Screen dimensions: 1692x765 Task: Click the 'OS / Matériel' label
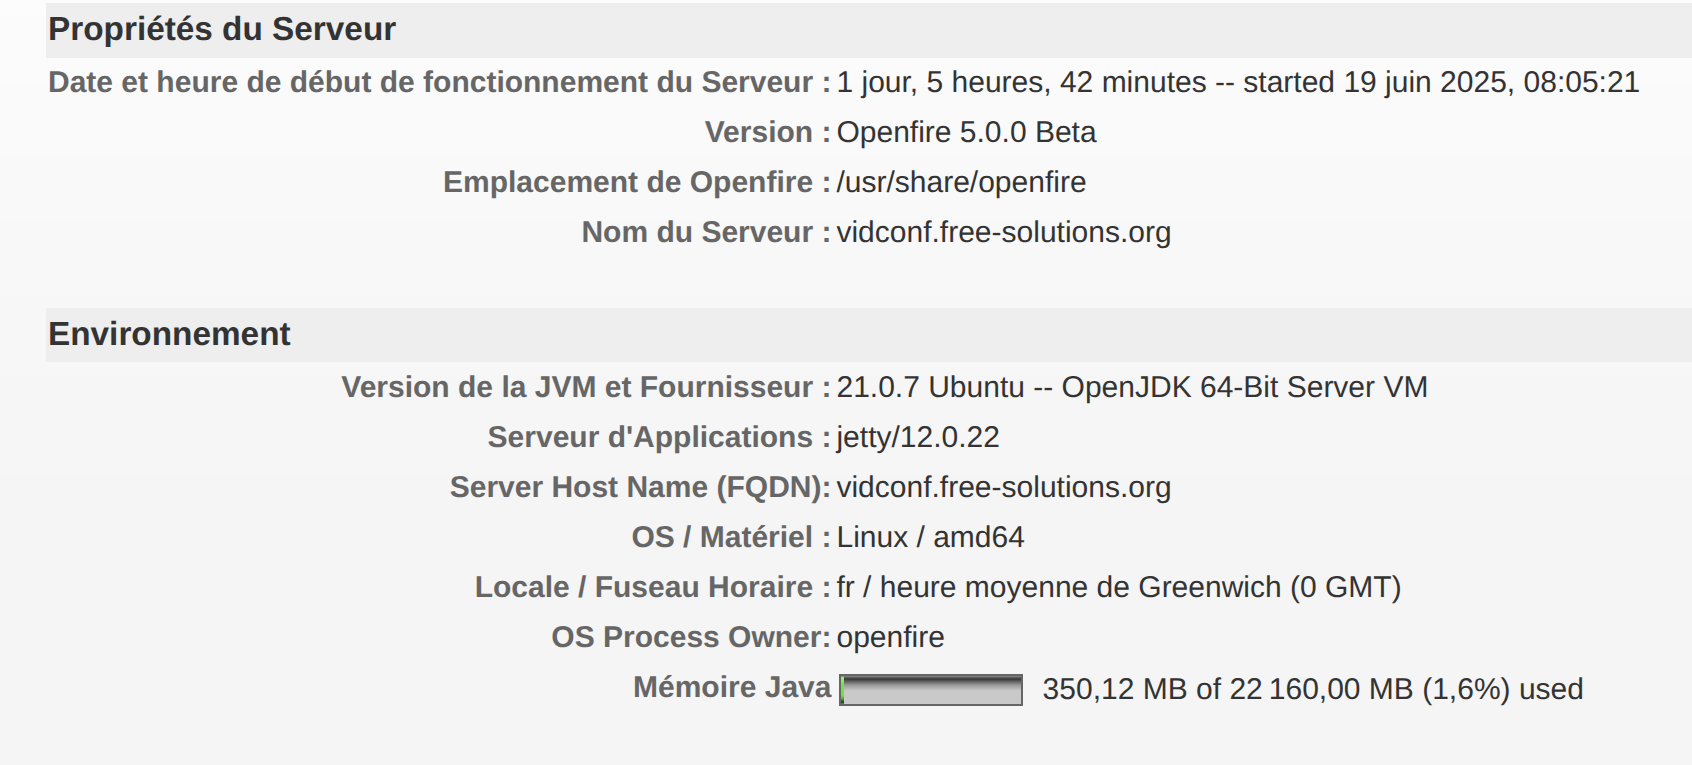click(x=722, y=537)
